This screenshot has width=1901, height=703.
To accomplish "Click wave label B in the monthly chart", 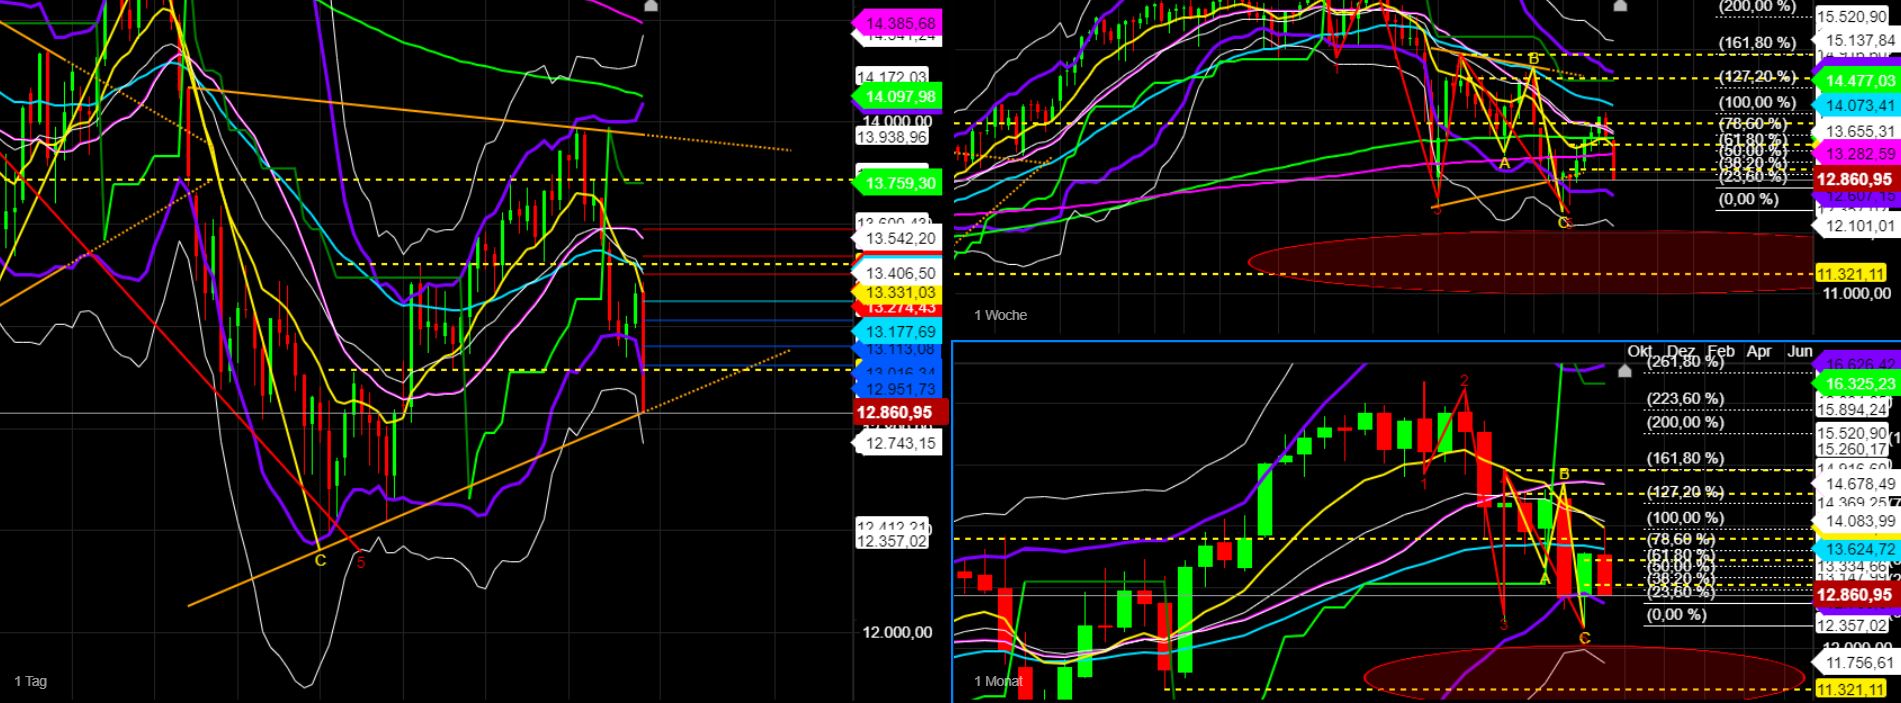I will pos(1564,474).
